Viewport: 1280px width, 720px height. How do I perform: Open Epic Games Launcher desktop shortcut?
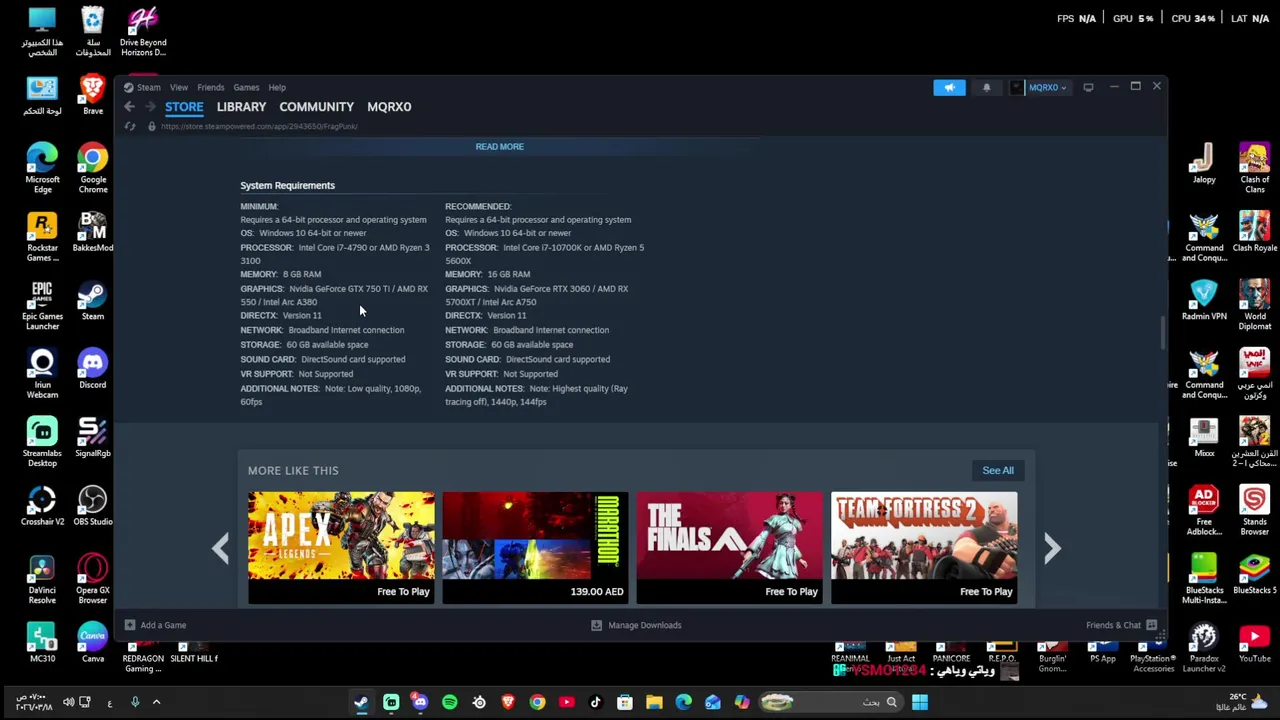point(42,306)
